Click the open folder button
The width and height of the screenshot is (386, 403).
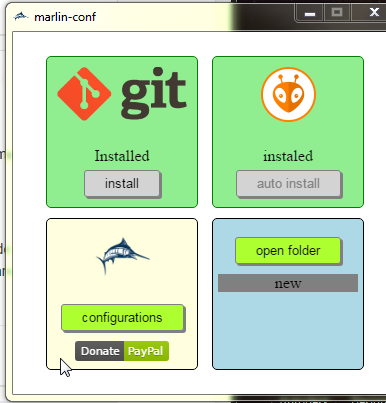[x=288, y=250]
